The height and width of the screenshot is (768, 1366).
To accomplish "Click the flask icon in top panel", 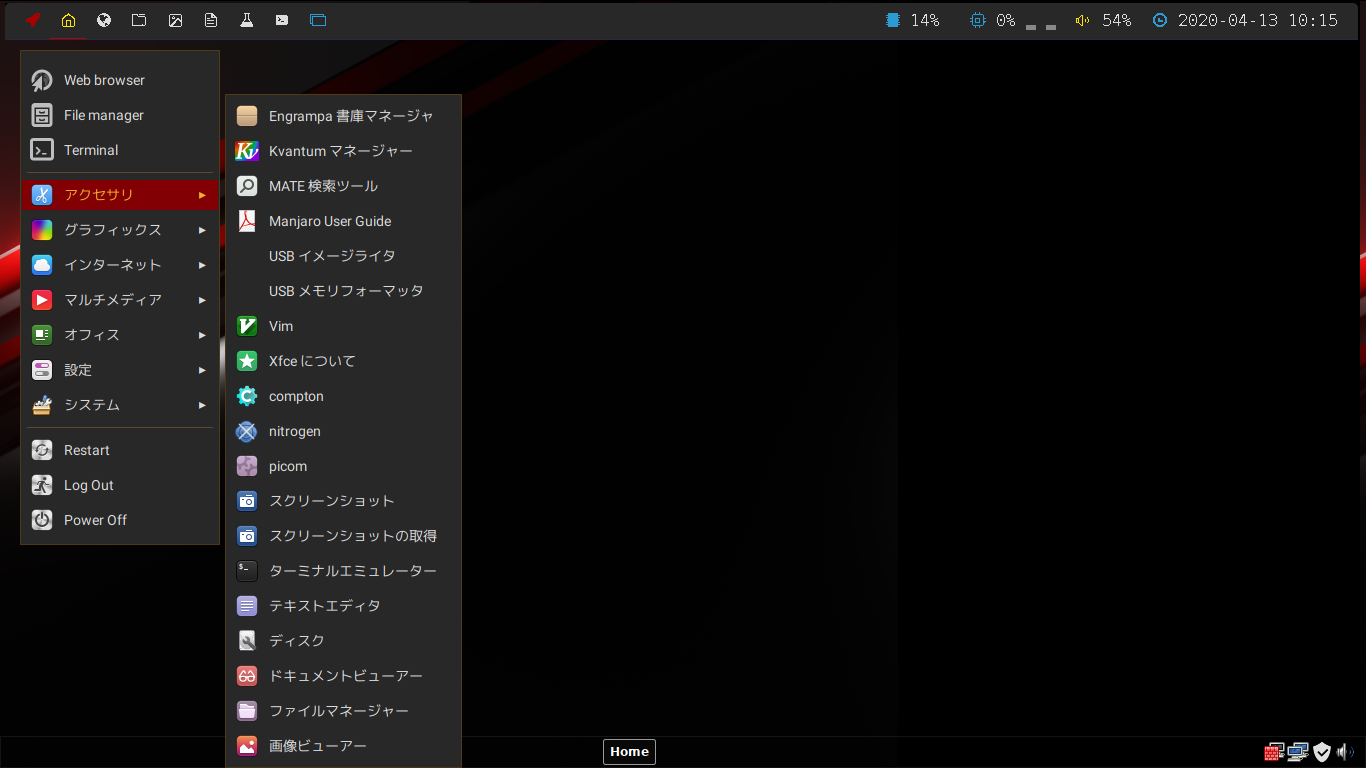I will point(246,20).
